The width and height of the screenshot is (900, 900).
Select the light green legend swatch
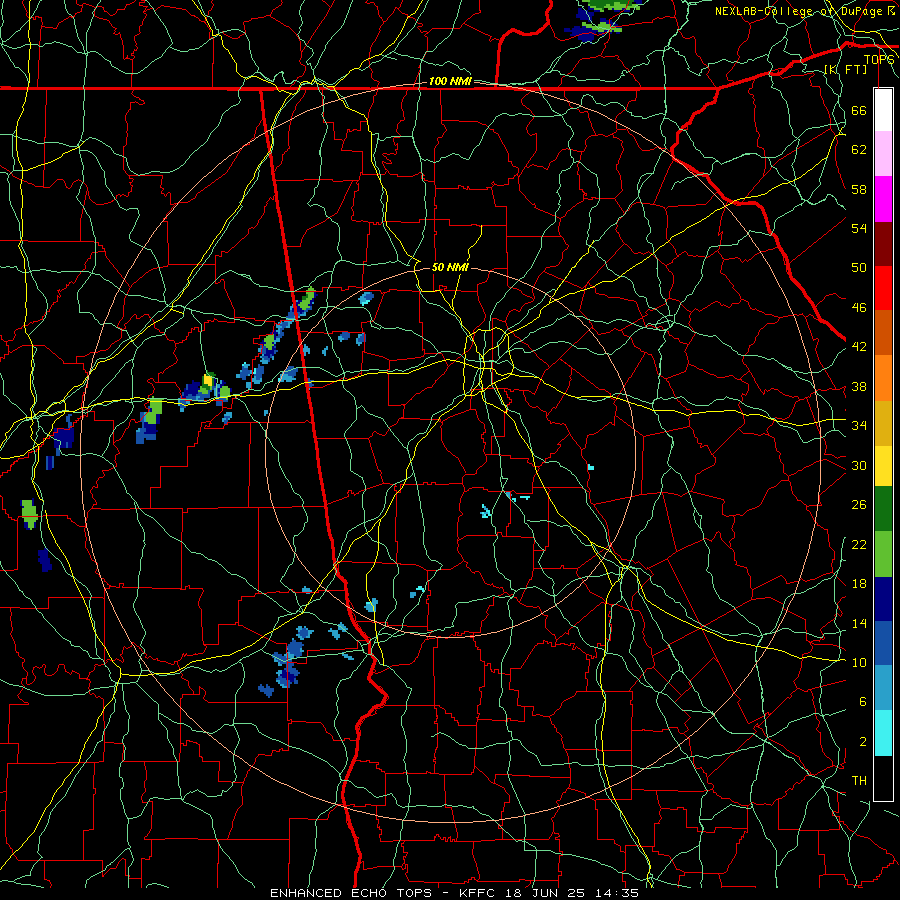tap(883, 554)
